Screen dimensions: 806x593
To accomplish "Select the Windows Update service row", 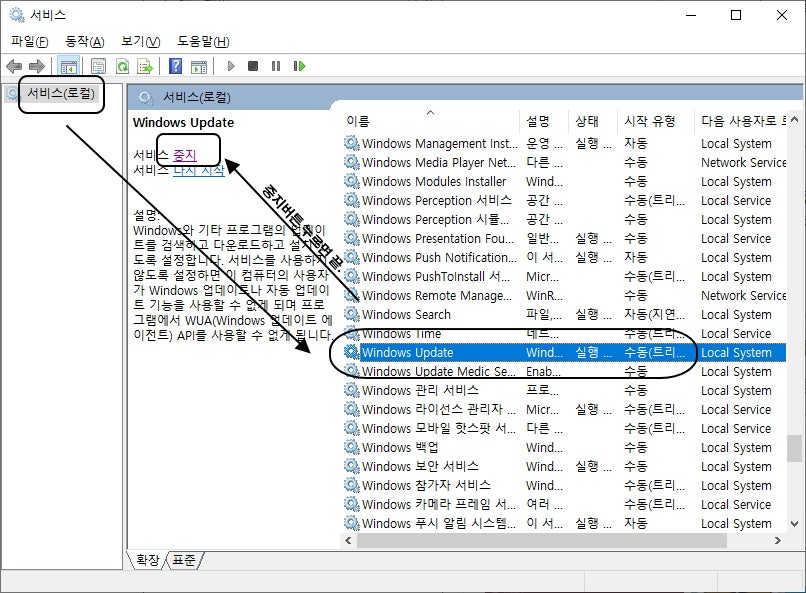I will pyautogui.click(x=564, y=353).
